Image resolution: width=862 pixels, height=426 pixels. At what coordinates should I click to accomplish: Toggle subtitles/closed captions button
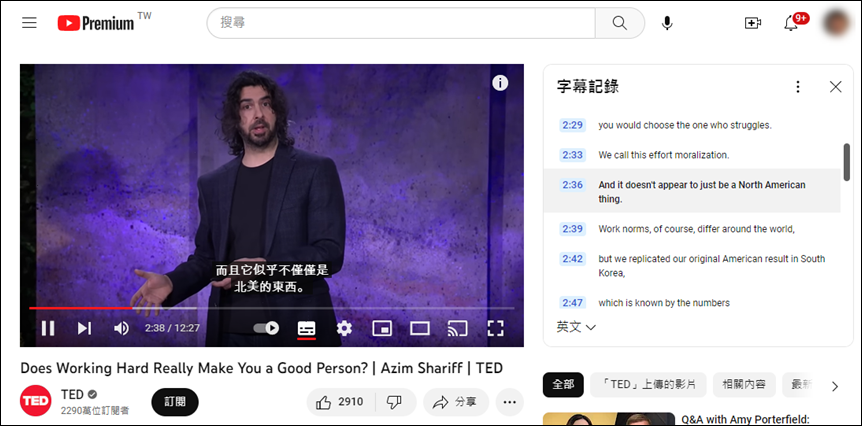307,329
